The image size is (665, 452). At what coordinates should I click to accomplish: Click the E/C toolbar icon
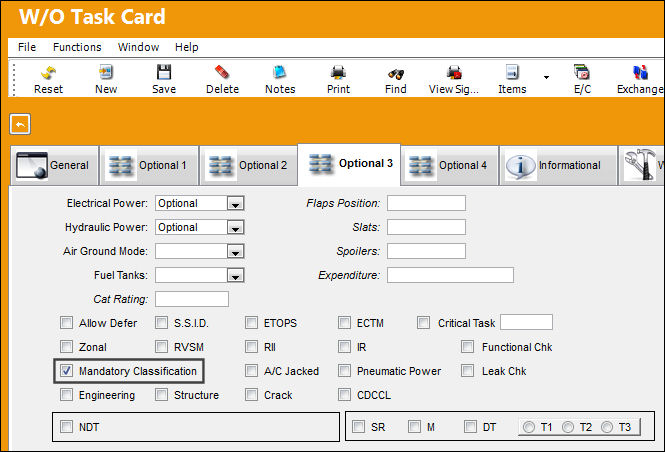(582, 73)
